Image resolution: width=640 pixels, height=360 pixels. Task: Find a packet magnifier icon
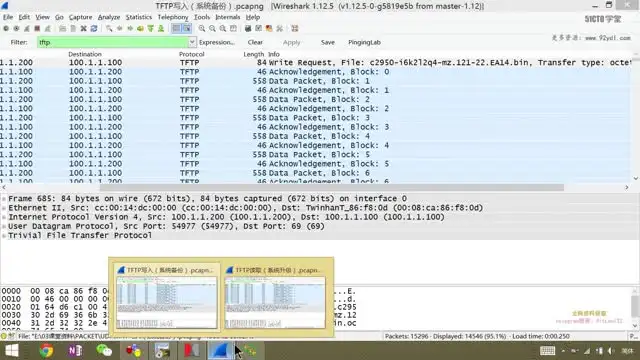pyautogui.click(x=109, y=29)
